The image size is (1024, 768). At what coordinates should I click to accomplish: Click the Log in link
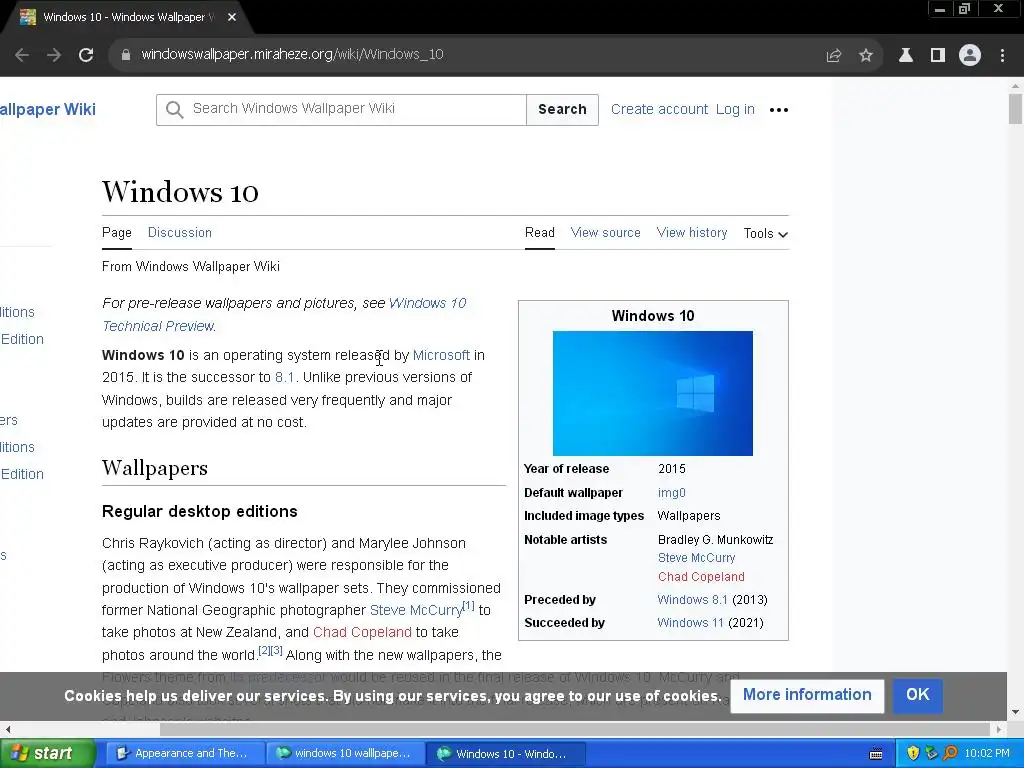click(x=735, y=109)
